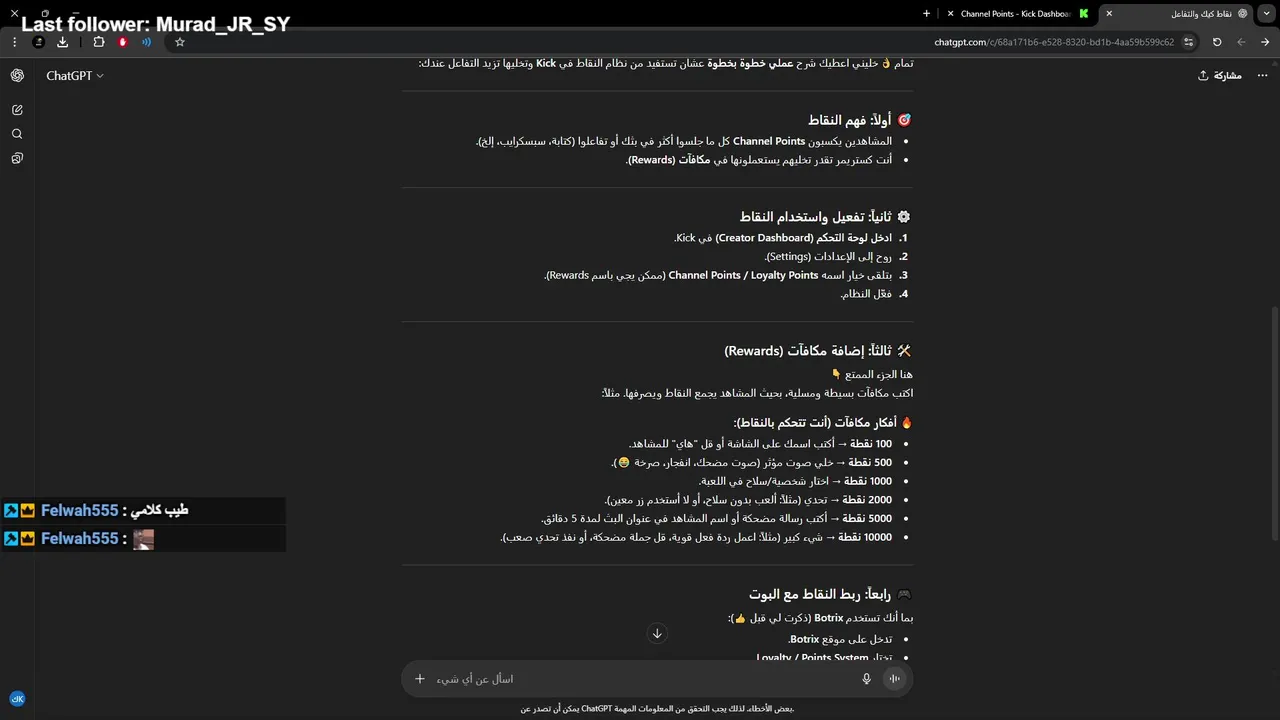Start a new chat from the sidebar

click(17, 110)
